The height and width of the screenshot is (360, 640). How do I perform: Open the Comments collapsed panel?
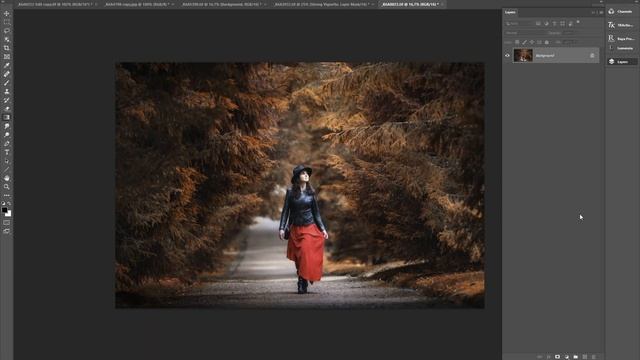click(621, 48)
